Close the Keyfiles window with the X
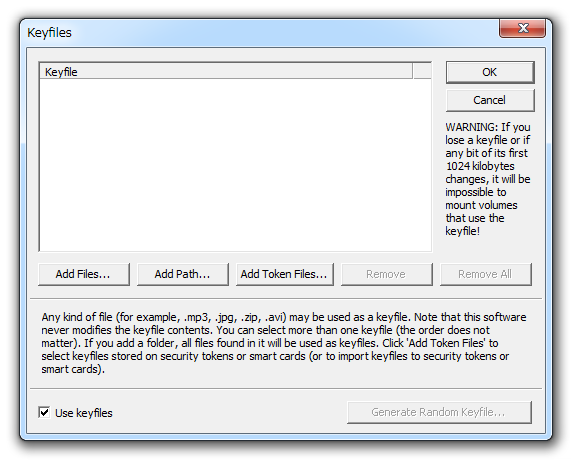 point(522,28)
